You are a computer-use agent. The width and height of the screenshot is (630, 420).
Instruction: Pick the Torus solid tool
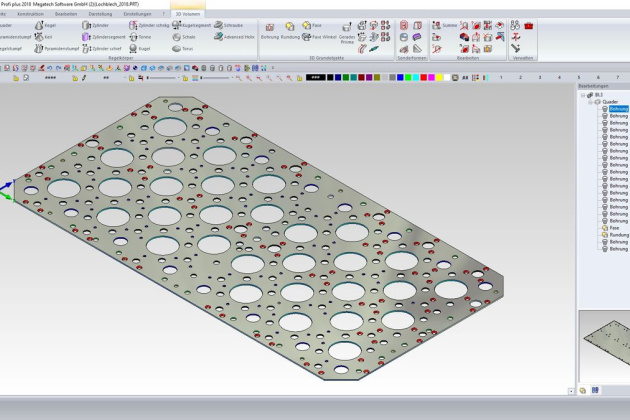181,47
